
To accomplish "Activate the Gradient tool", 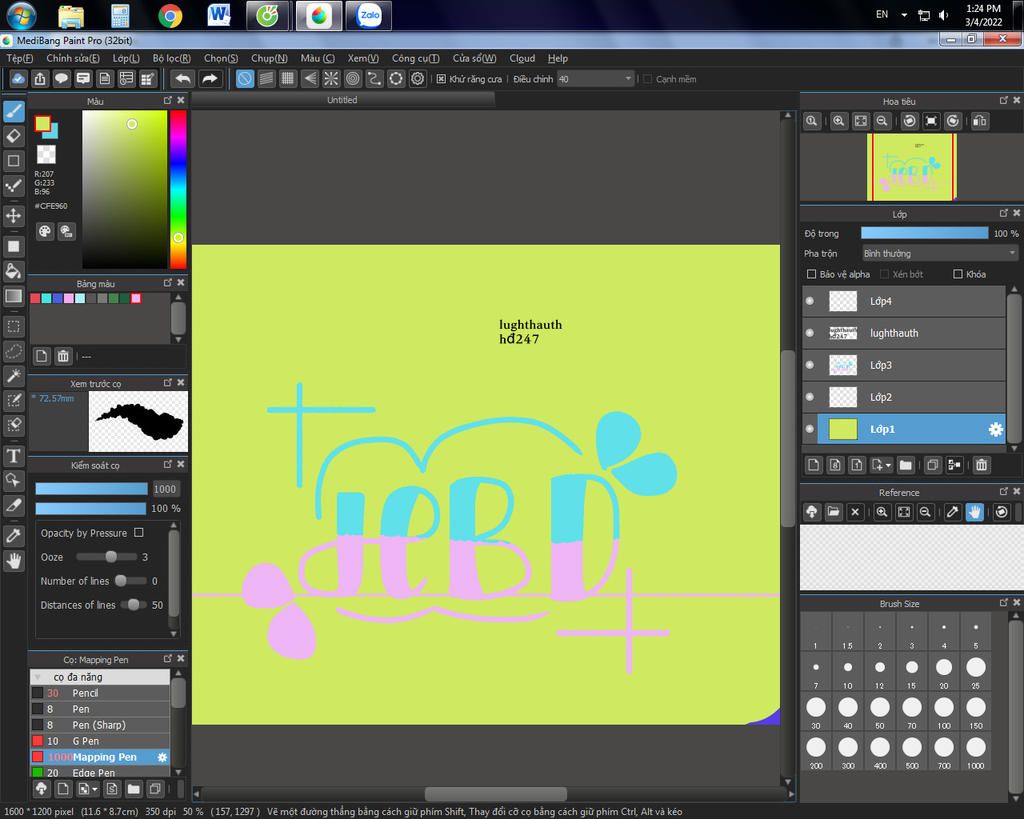I will [x=14, y=296].
